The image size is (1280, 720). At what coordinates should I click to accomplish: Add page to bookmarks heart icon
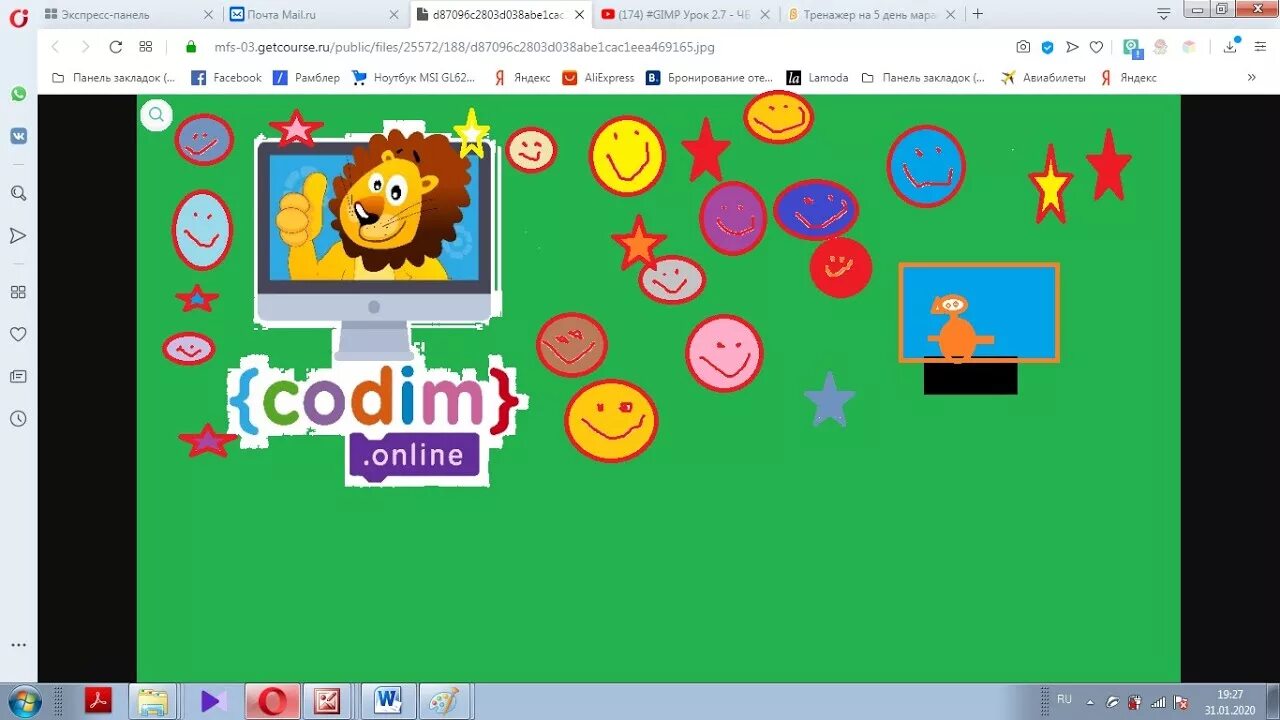pos(1096,47)
